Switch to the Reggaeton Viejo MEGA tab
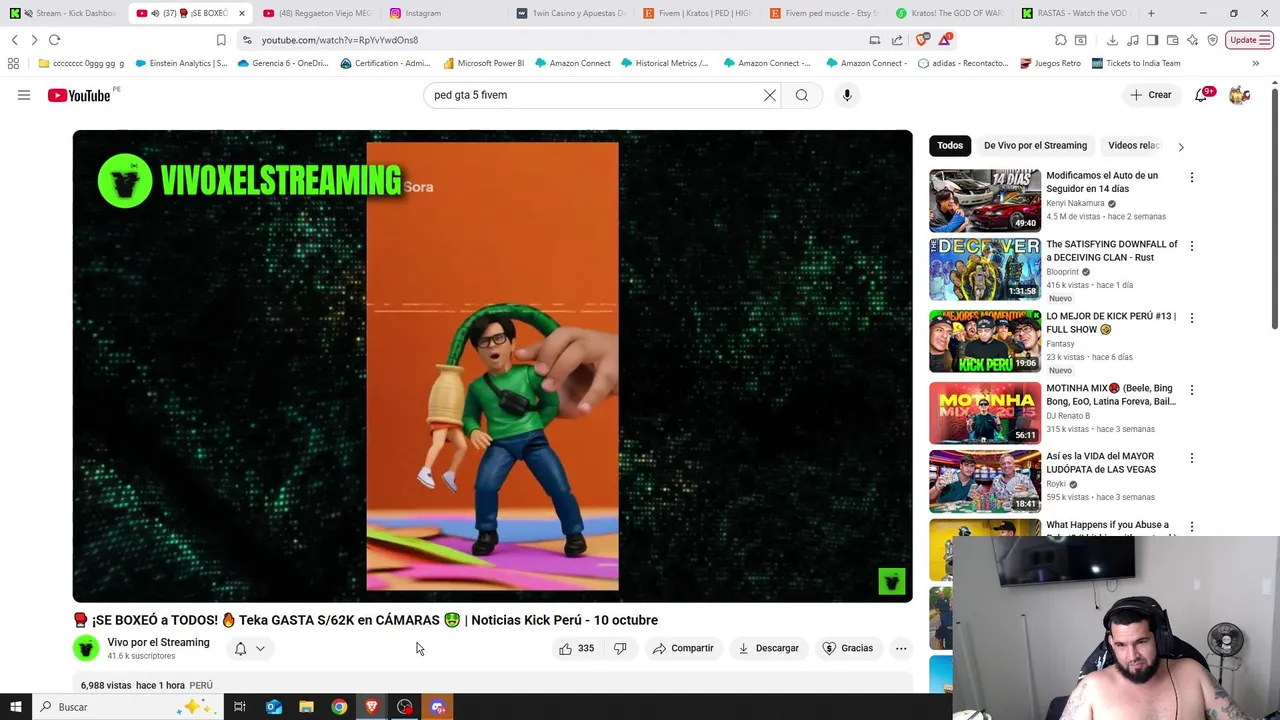Viewport: 1280px width, 720px height. pyautogui.click(x=318, y=13)
